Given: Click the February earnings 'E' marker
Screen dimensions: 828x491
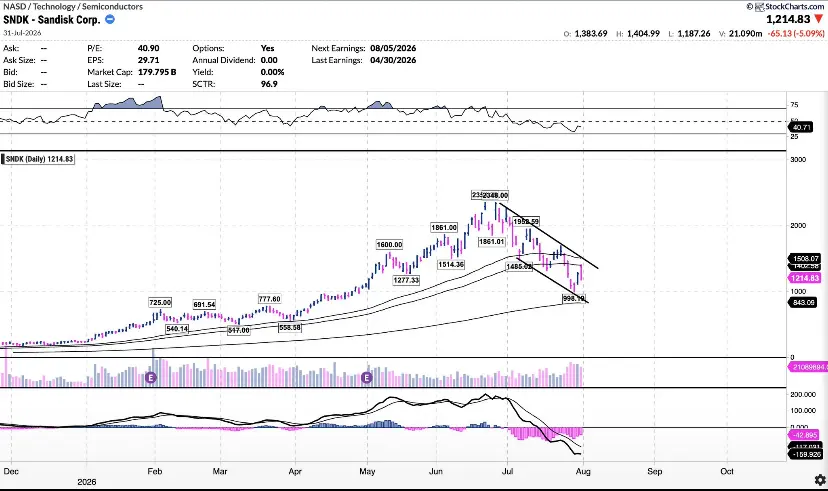Looking at the screenshot, I should click(x=151, y=377).
